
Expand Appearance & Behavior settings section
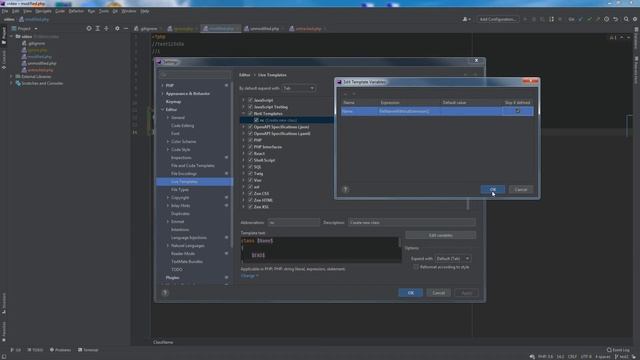pos(162,93)
